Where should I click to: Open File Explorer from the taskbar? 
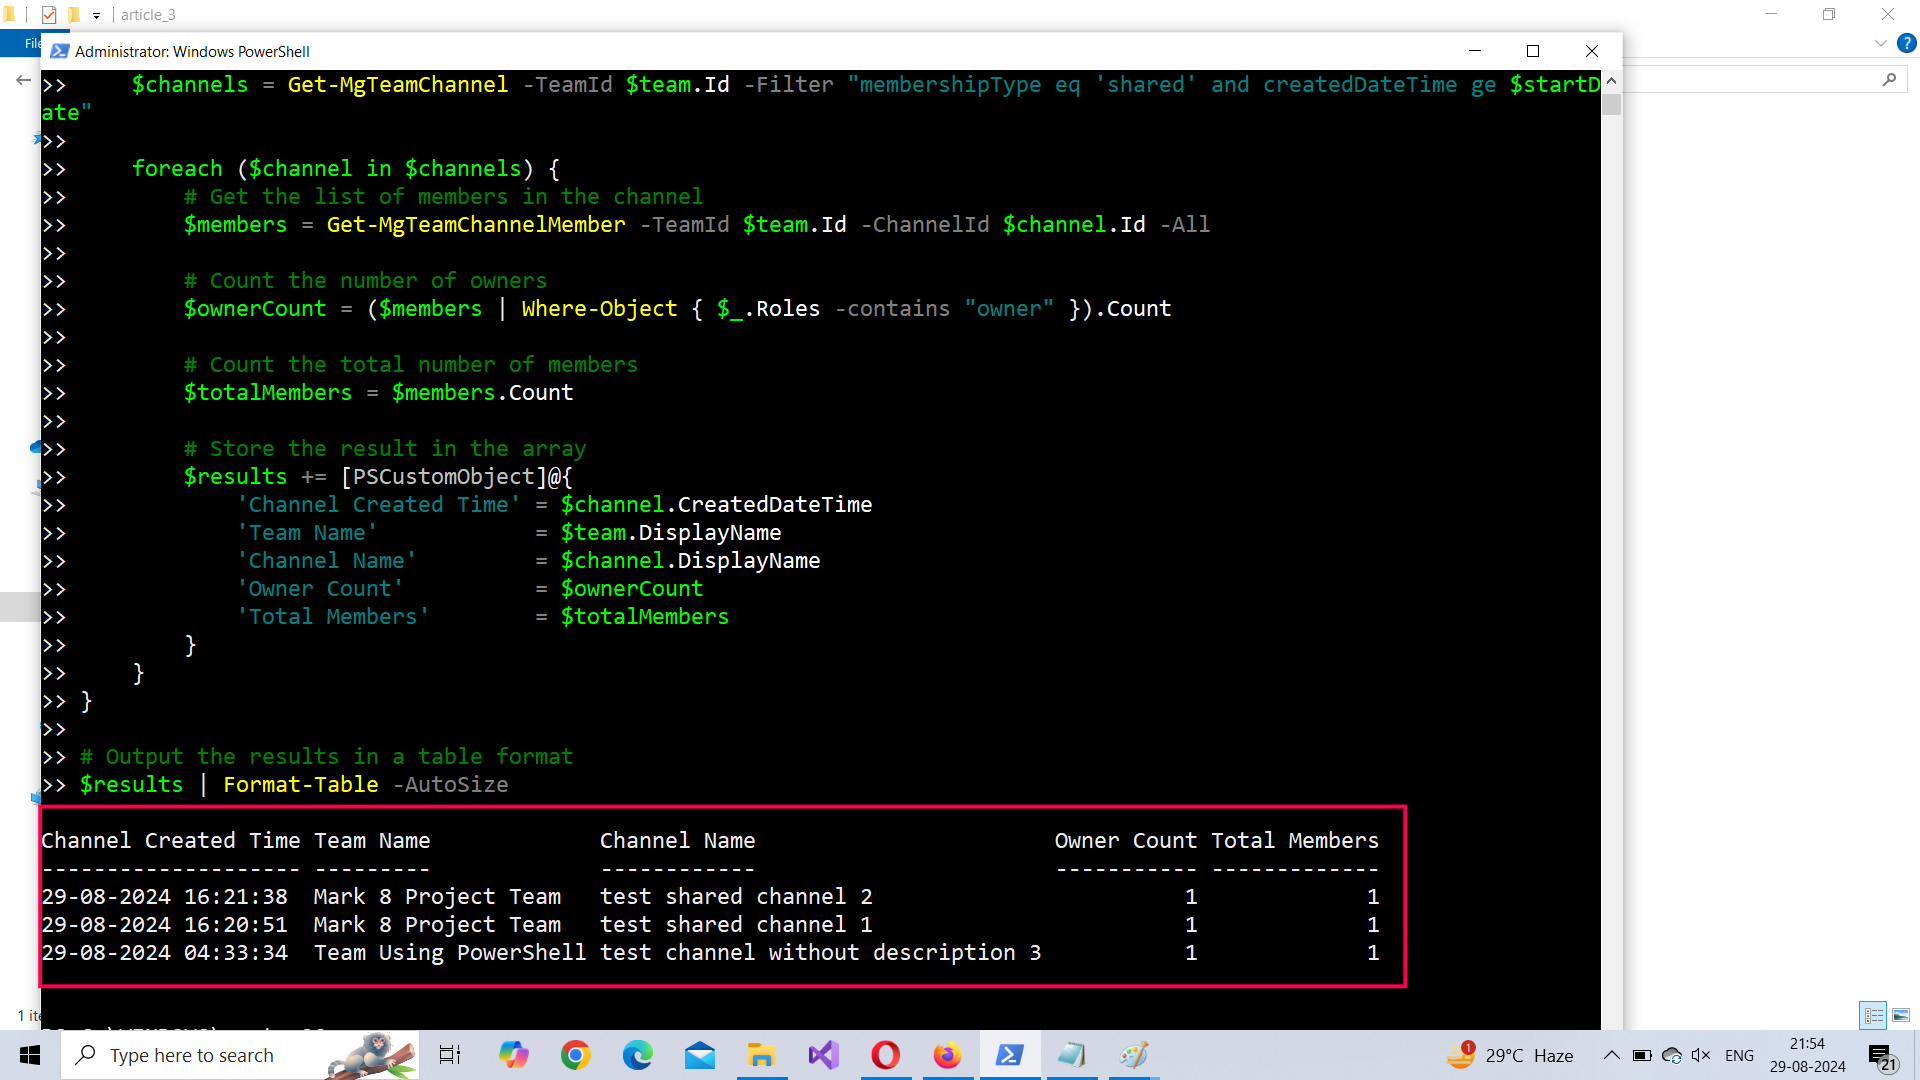[761, 1055]
